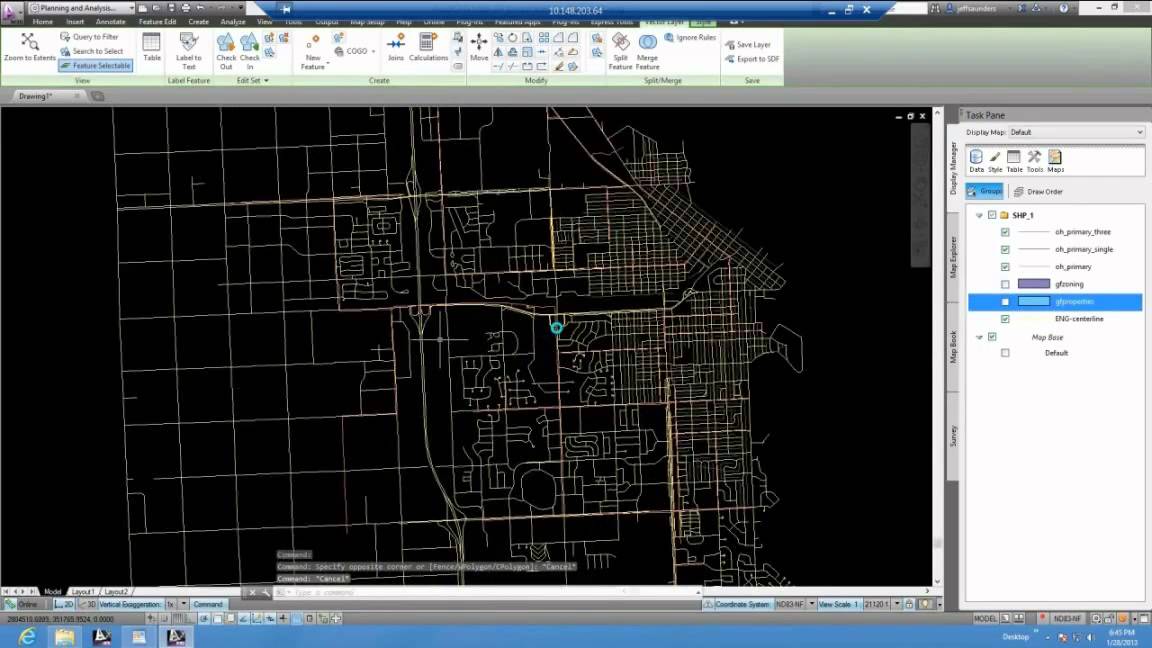Toggle the ENG-centerline layer checkbox
Image resolution: width=1152 pixels, height=648 pixels.
coord(1005,319)
